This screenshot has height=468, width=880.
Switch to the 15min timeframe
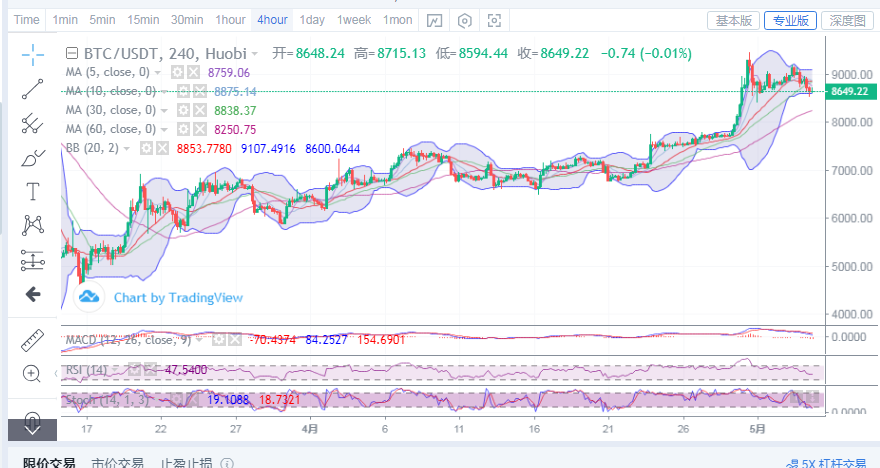(143, 20)
